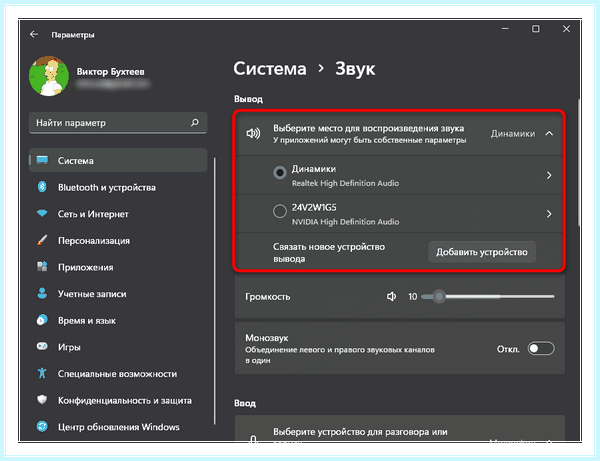Click the Сеть и Интернет wifi icon
The width and height of the screenshot is (600, 461).
[x=42, y=213]
